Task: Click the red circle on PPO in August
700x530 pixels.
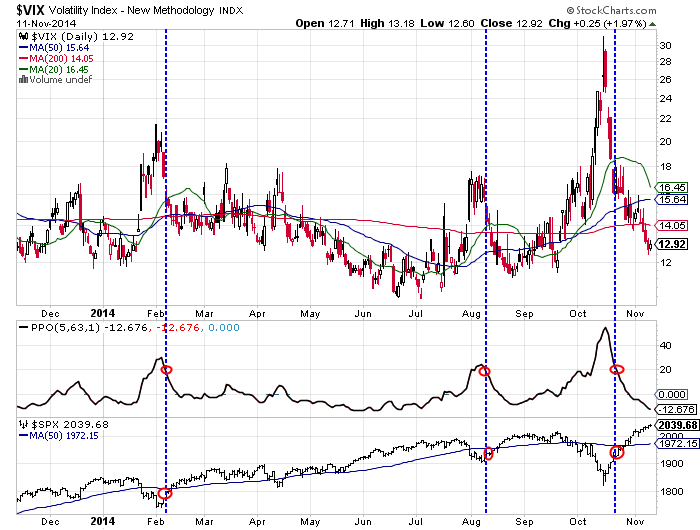Action: click(486, 371)
